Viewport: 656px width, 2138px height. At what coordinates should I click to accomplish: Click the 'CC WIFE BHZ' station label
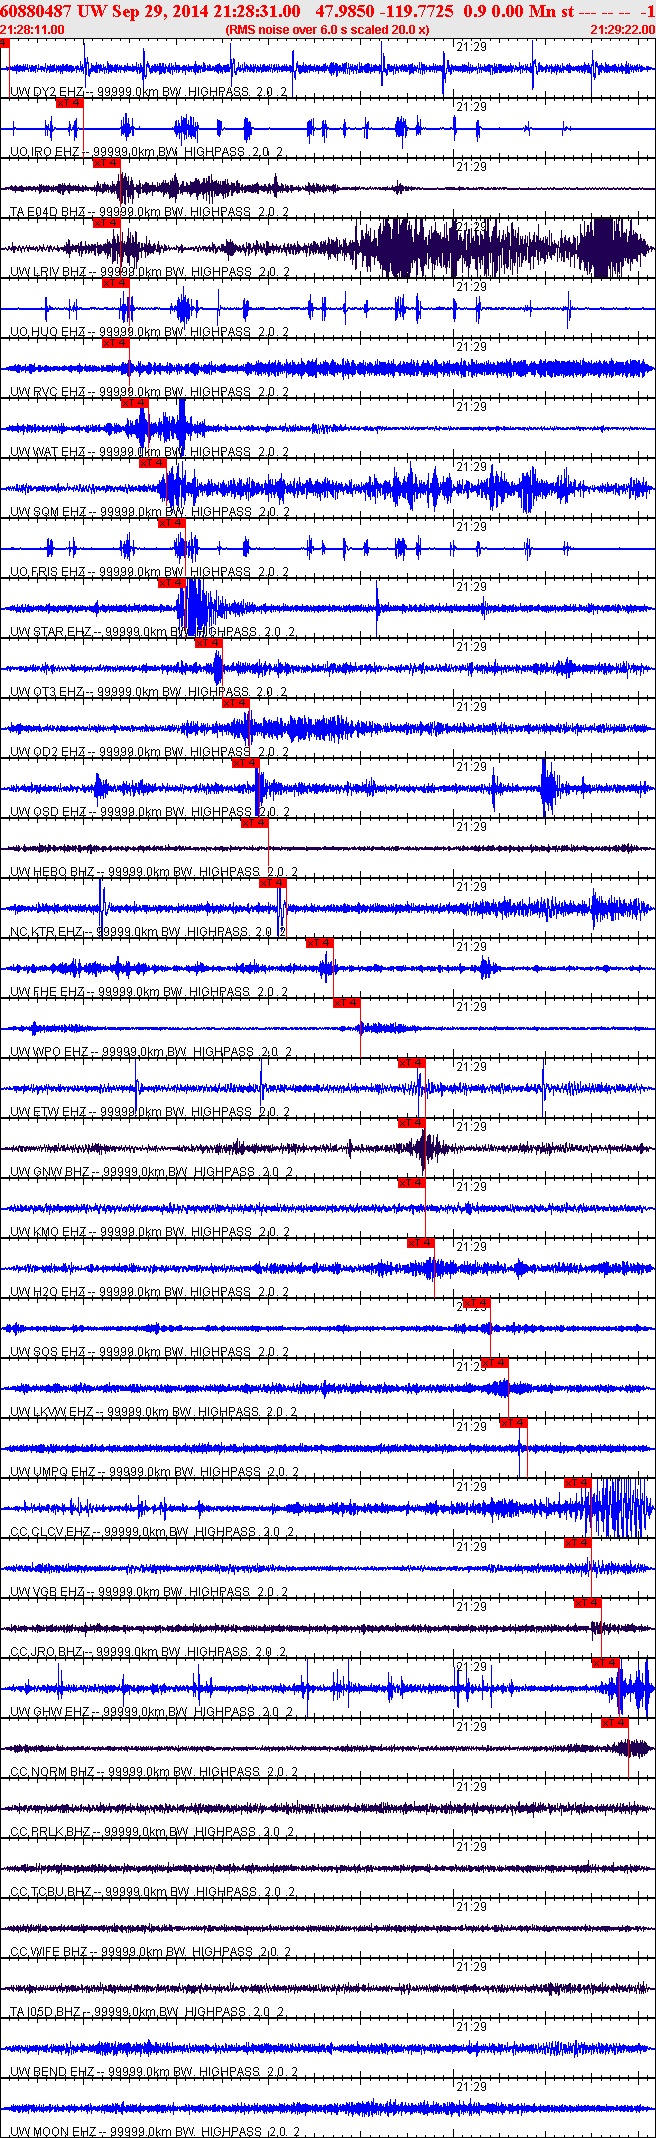pyautogui.click(x=49, y=1952)
